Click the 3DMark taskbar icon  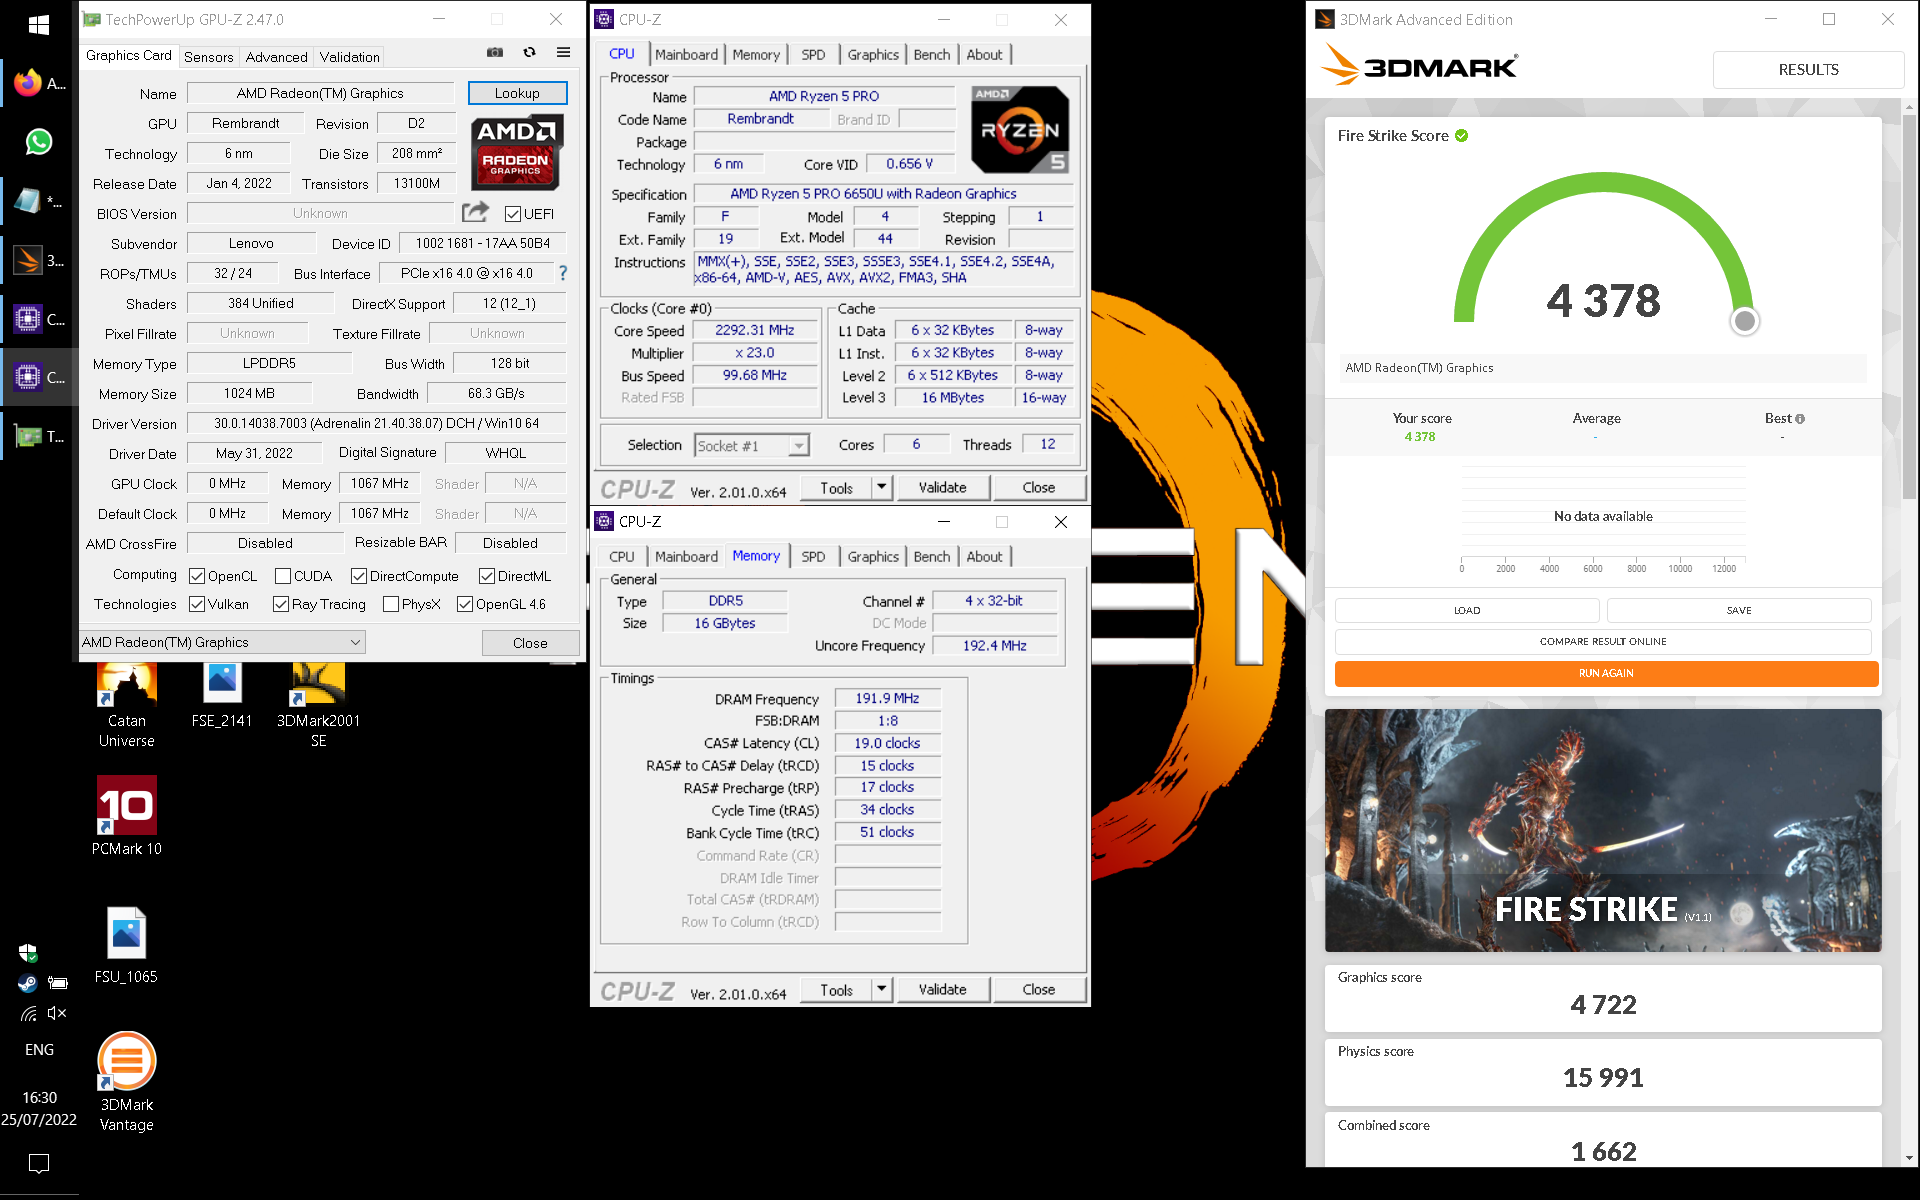[x=28, y=260]
